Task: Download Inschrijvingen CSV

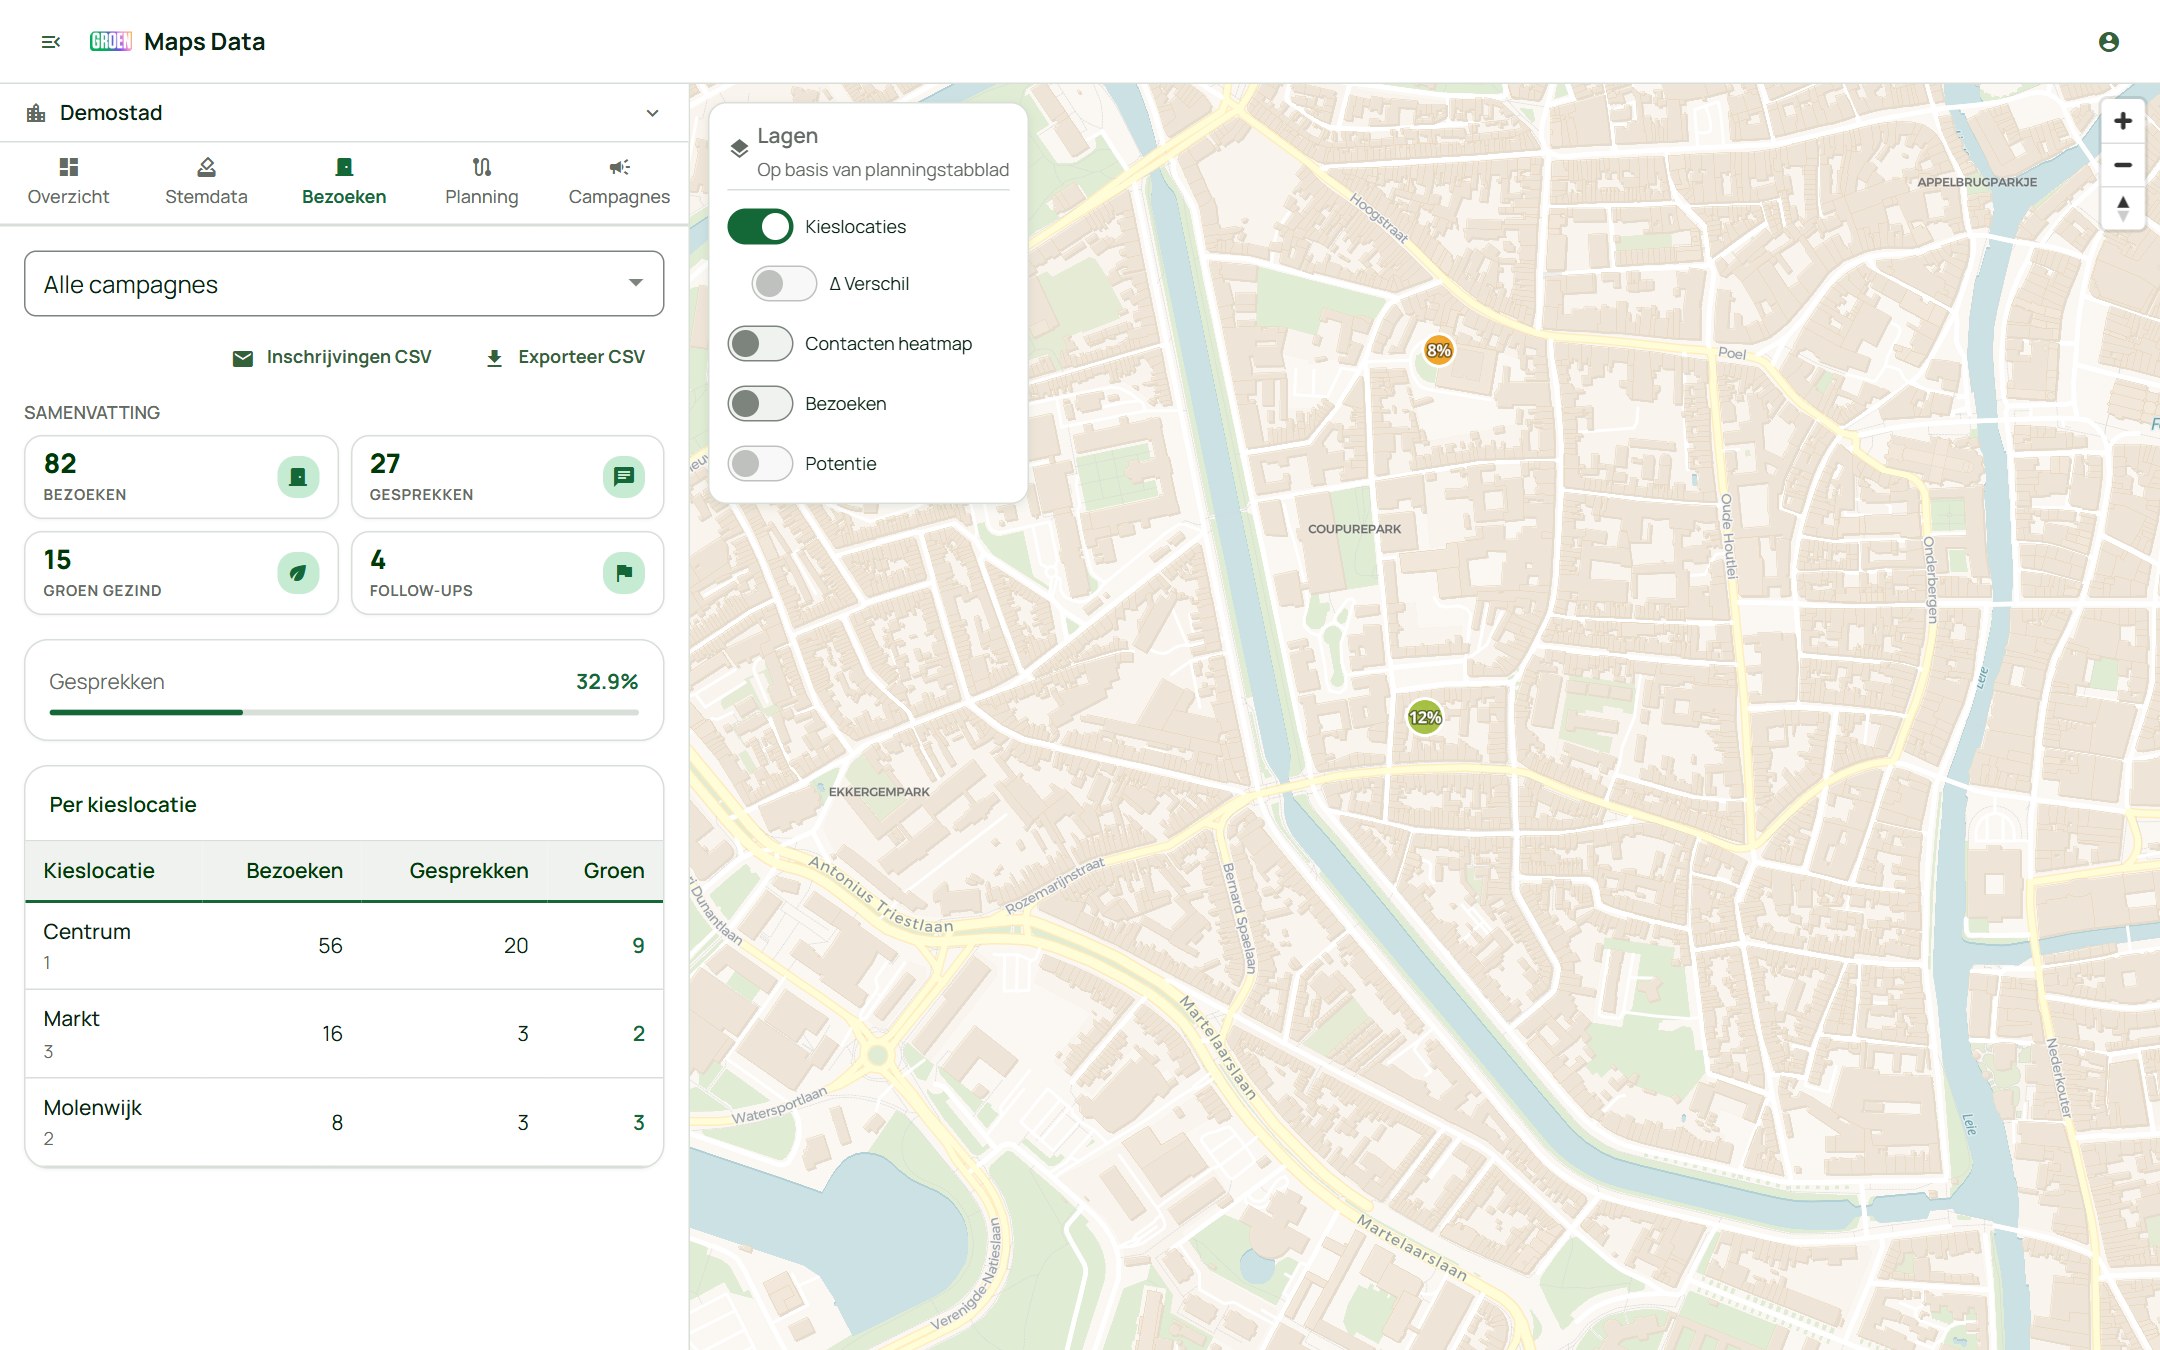Action: [x=332, y=357]
